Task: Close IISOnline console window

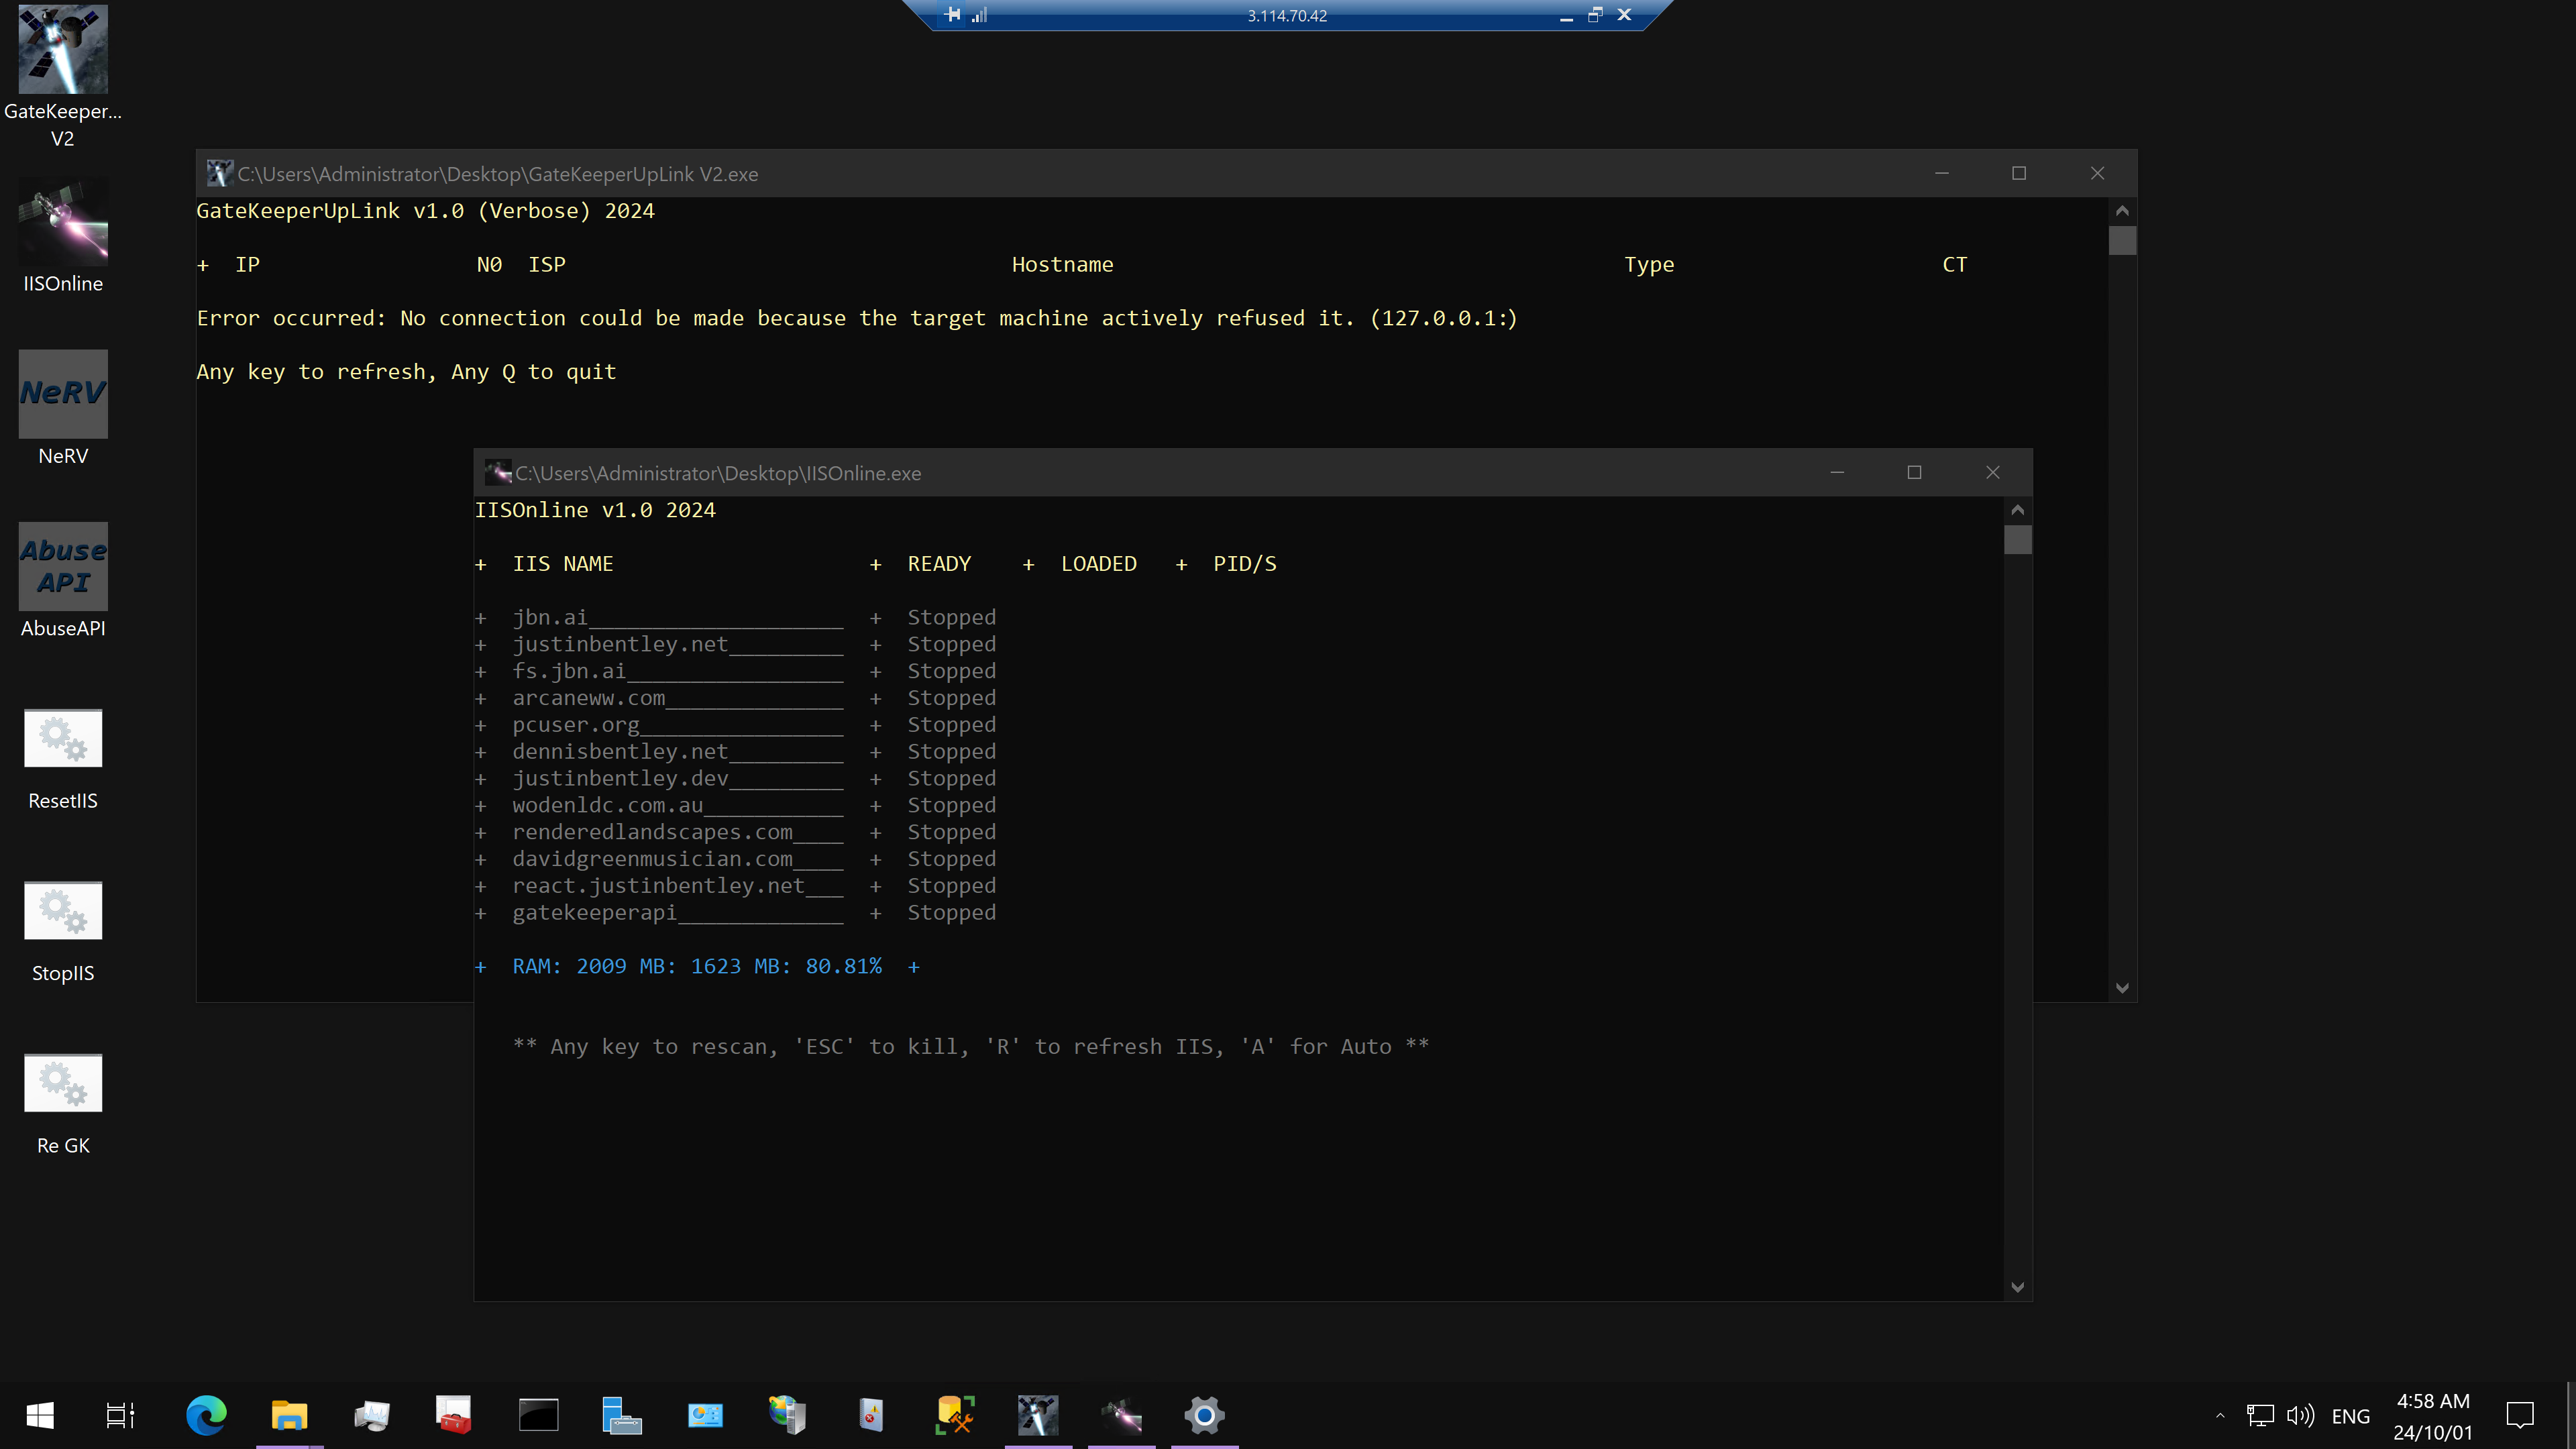Action: tap(1992, 472)
